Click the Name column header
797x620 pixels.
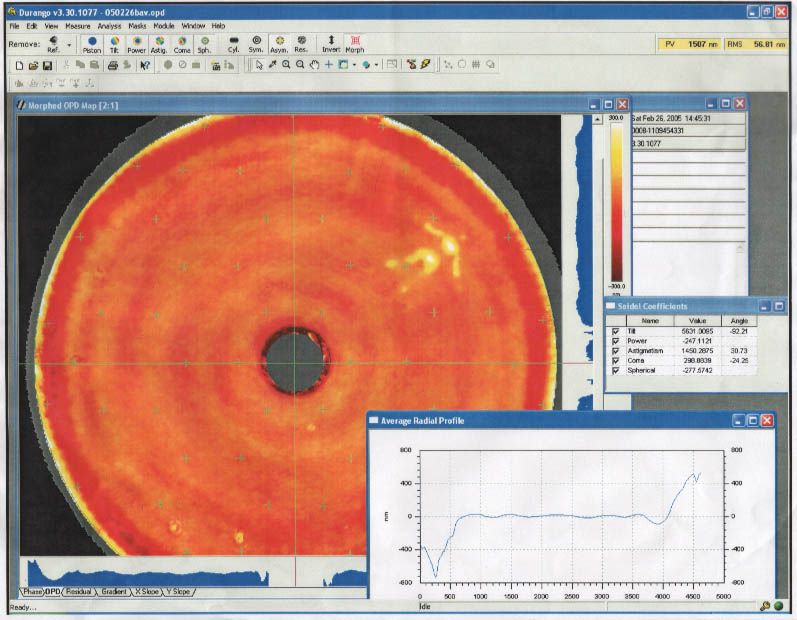pos(650,321)
